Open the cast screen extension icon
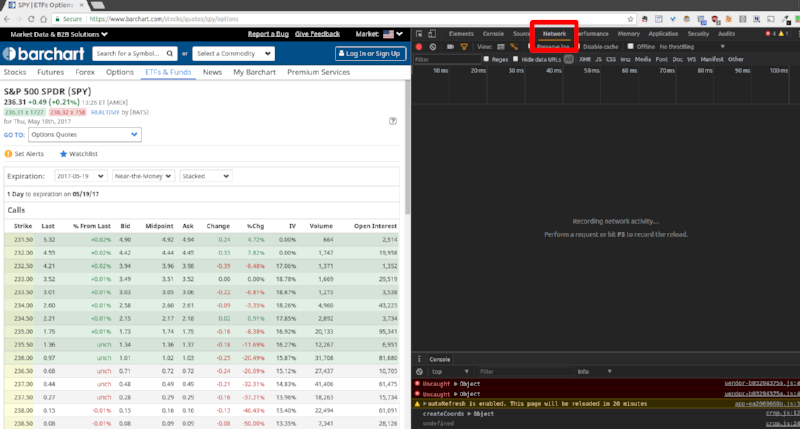The width and height of the screenshot is (800, 429). 771,19
